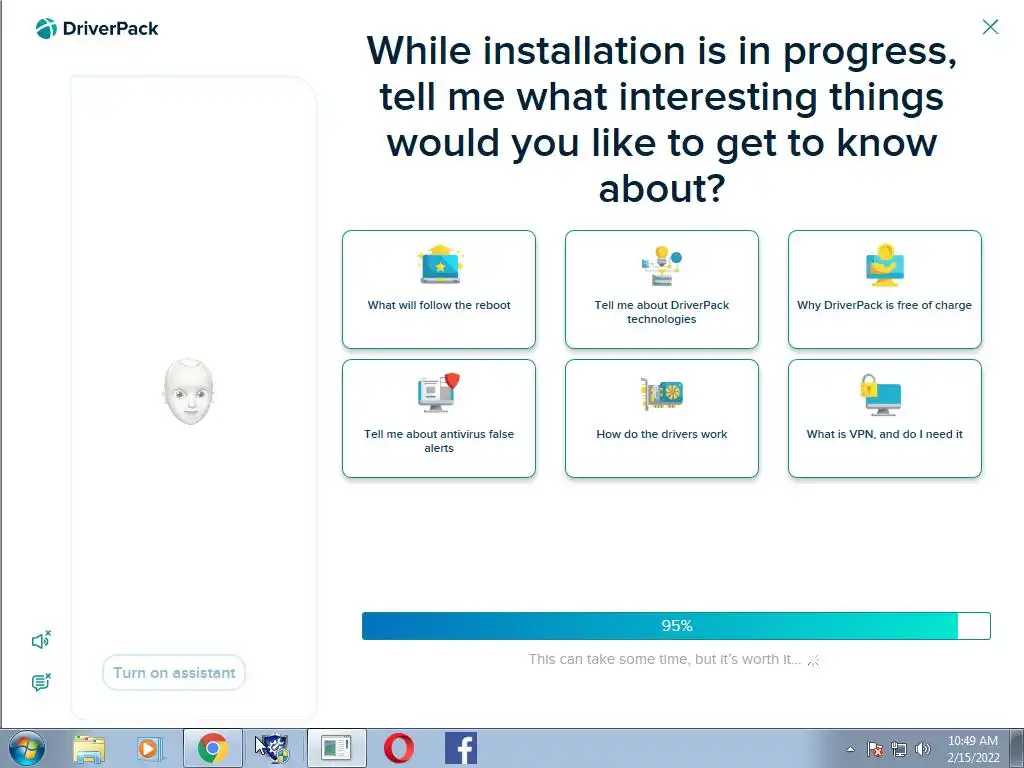Image resolution: width=1024 pixels, height=768 pixels.
Task: Click 'This can take some time' status text
Action: (x=664, y=659)
